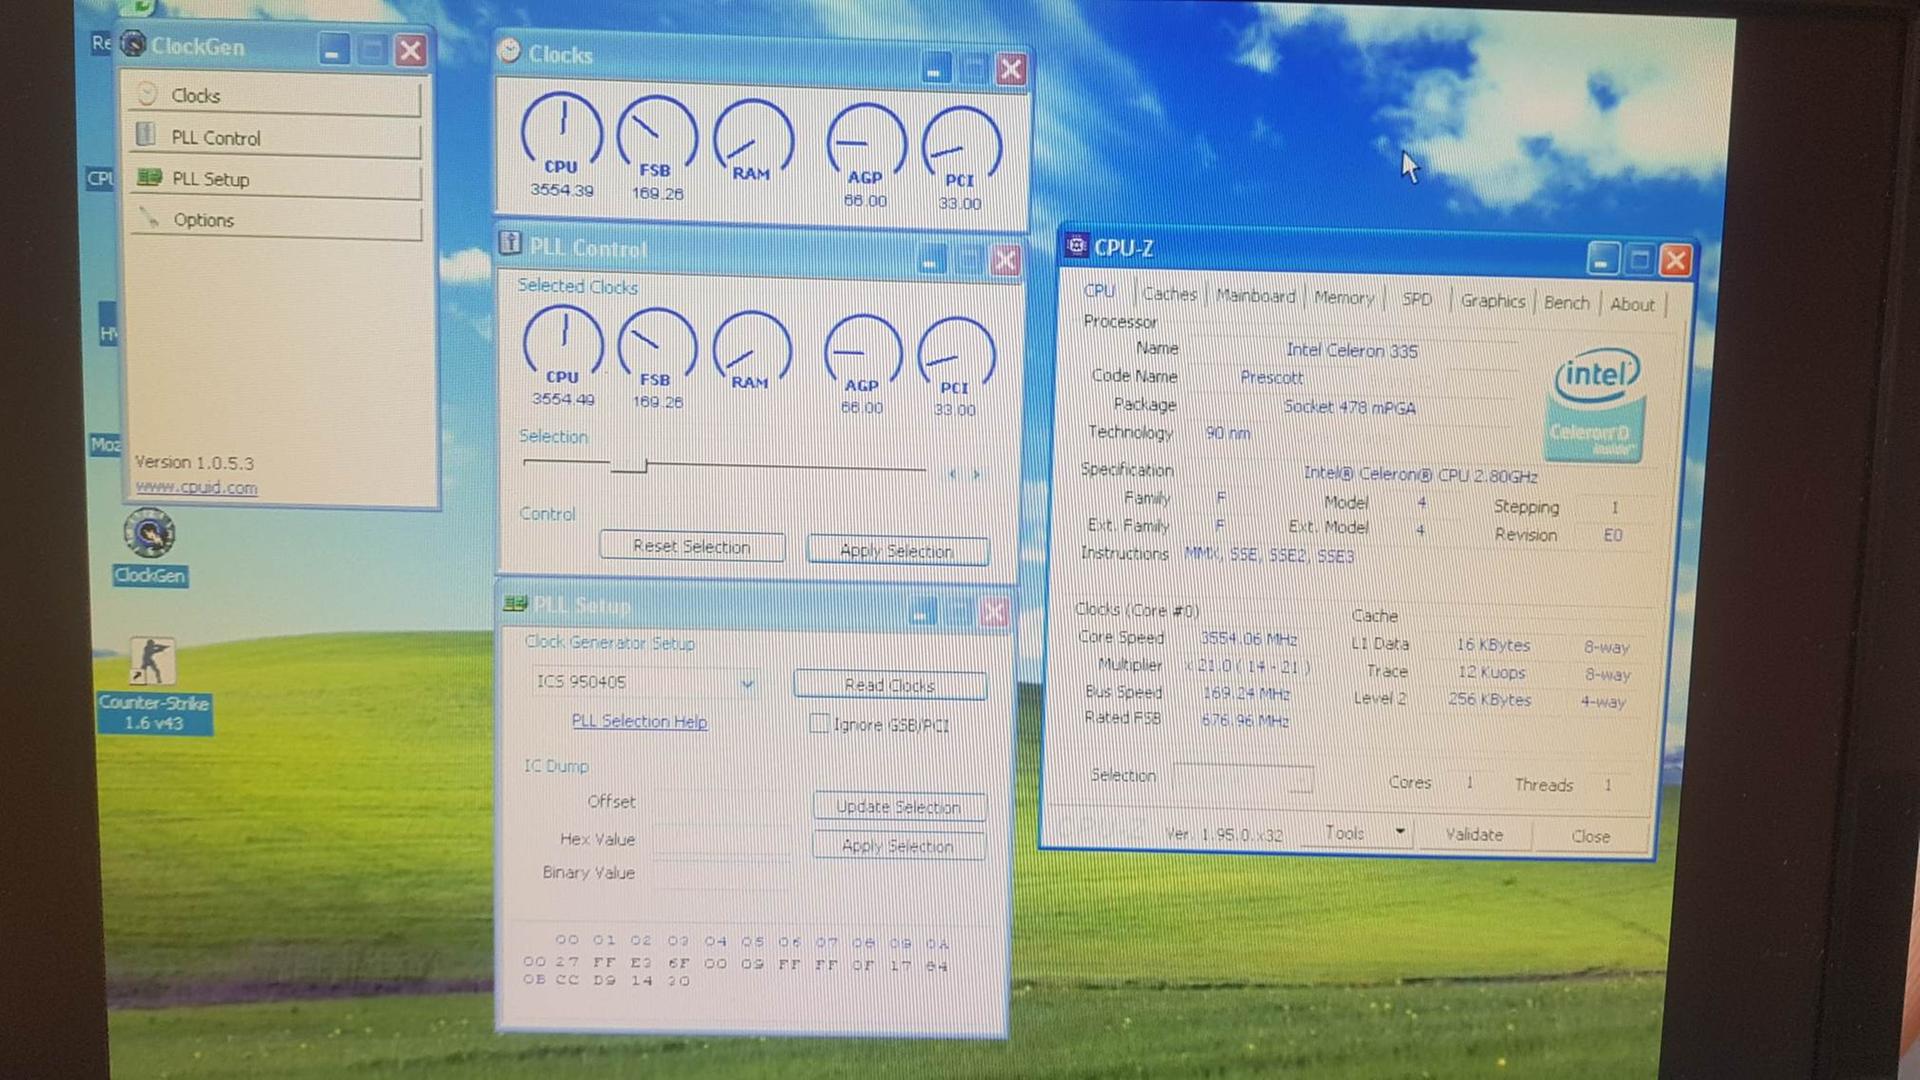The height and width of the screenshot is (1080, 1920).
Task: Select PCI gauge in PLL Control
Action: [x=956, y=367]
